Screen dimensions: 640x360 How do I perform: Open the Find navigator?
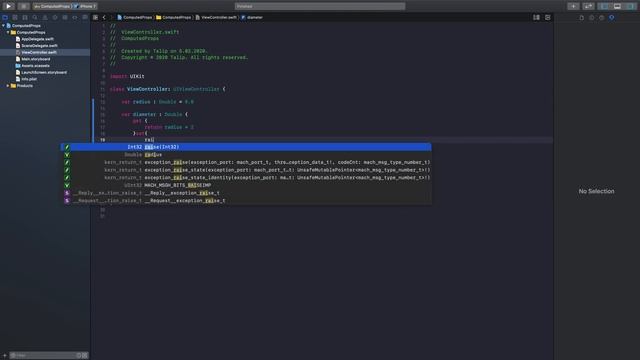[35, 18]
